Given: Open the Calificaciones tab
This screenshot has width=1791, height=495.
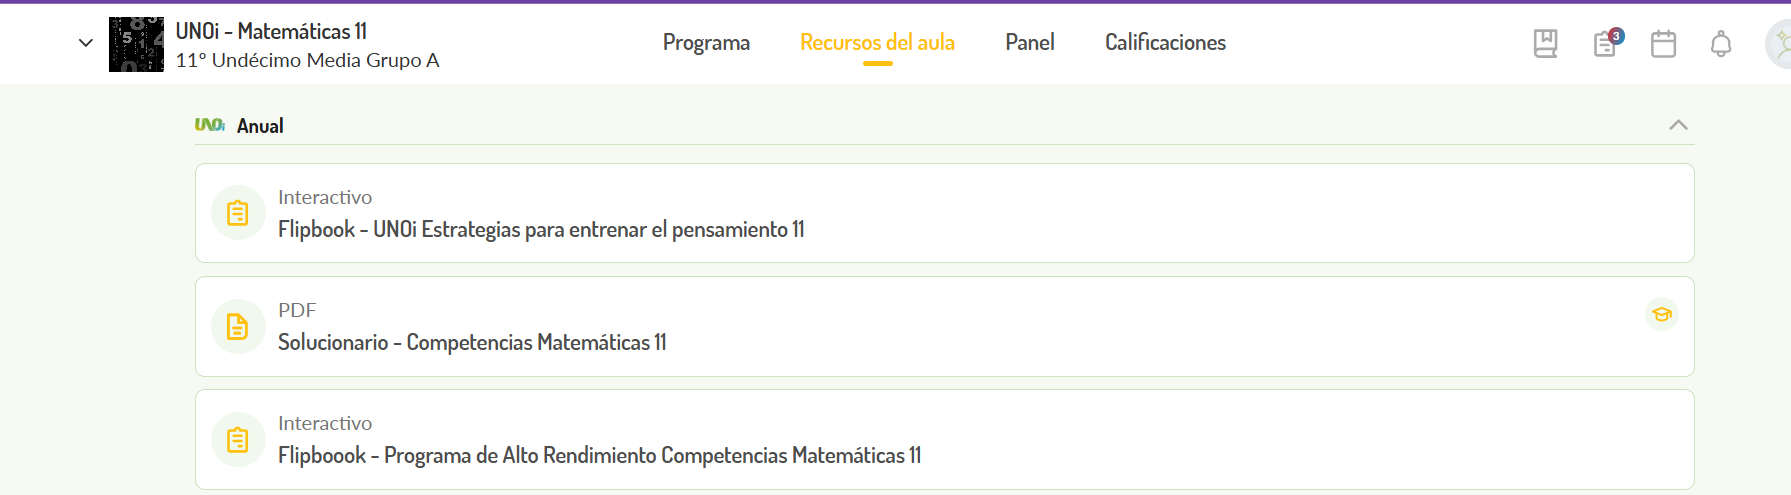Looking at the screenshot, I should 1165,43.
